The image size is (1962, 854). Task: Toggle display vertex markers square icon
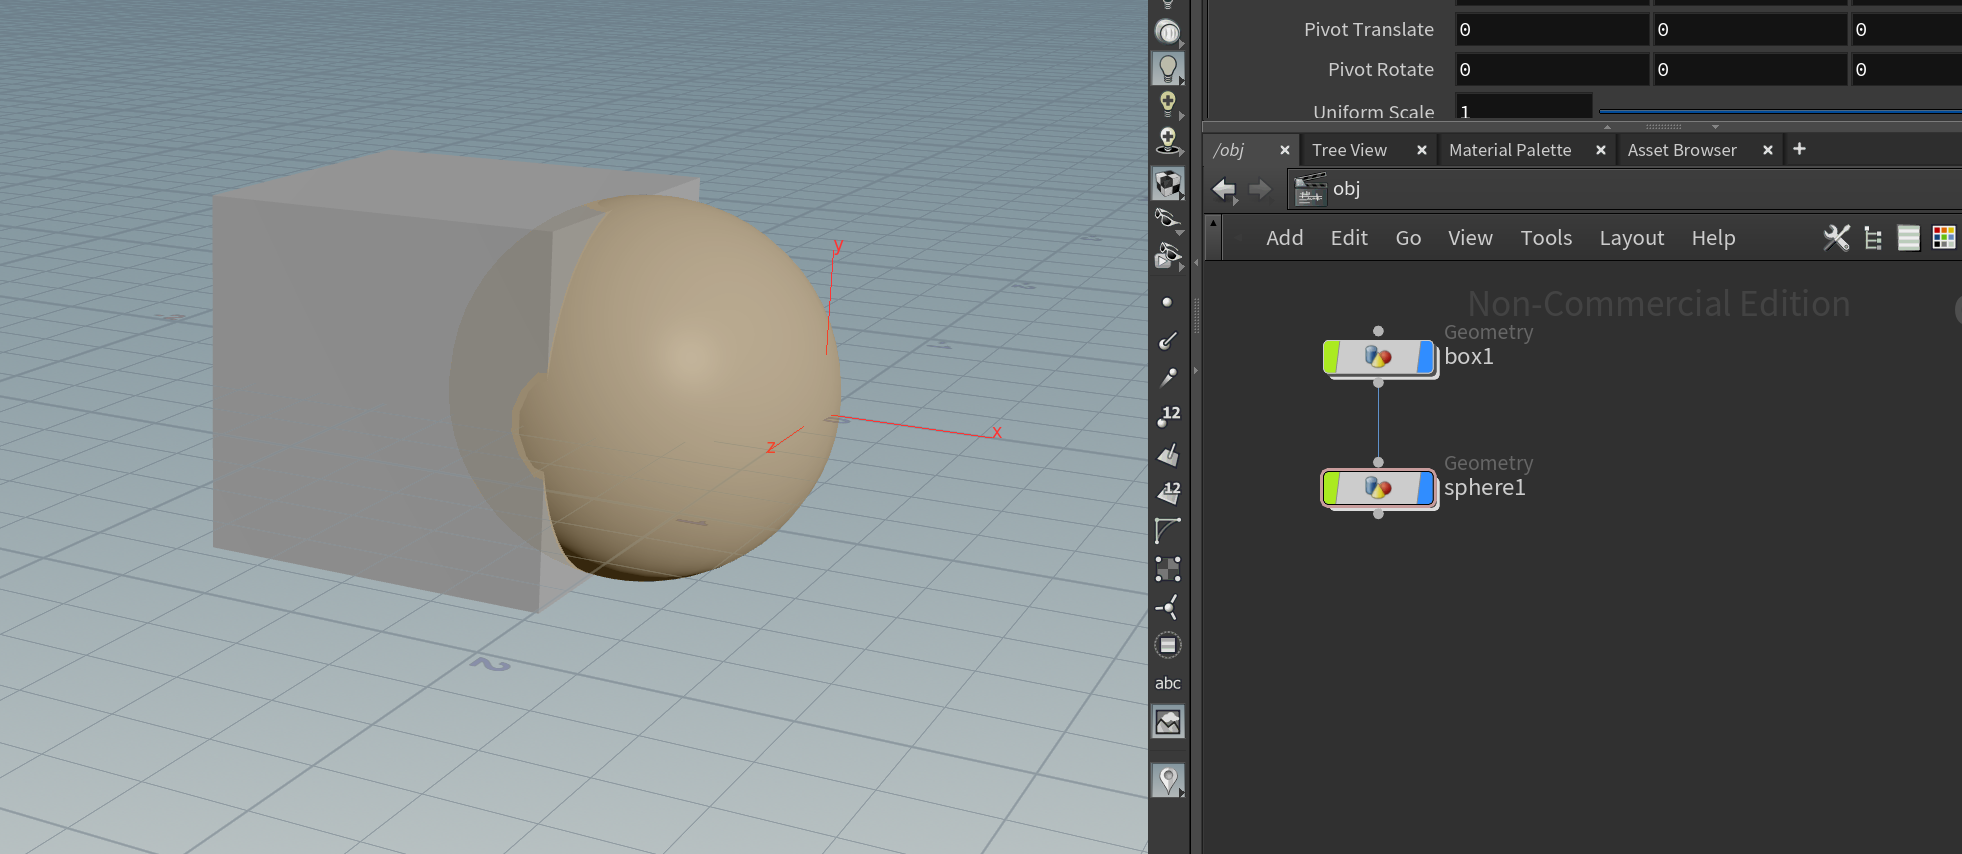[x=1167, y=569]
